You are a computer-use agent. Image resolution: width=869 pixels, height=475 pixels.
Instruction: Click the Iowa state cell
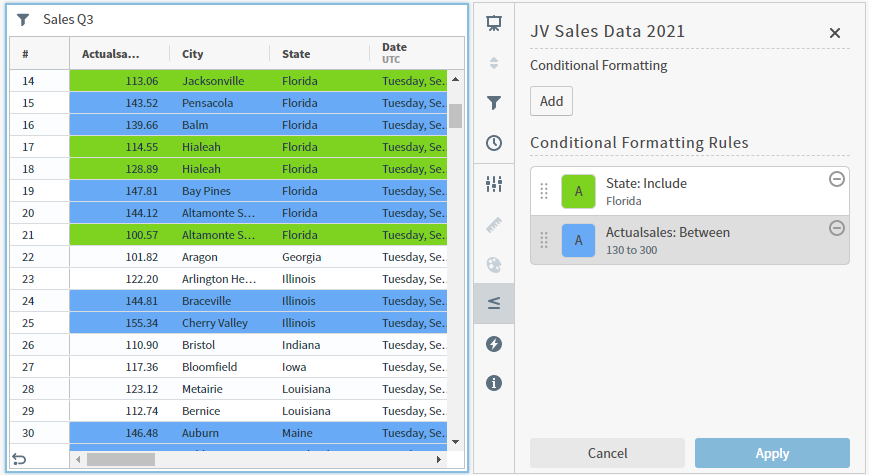[319, 367]
